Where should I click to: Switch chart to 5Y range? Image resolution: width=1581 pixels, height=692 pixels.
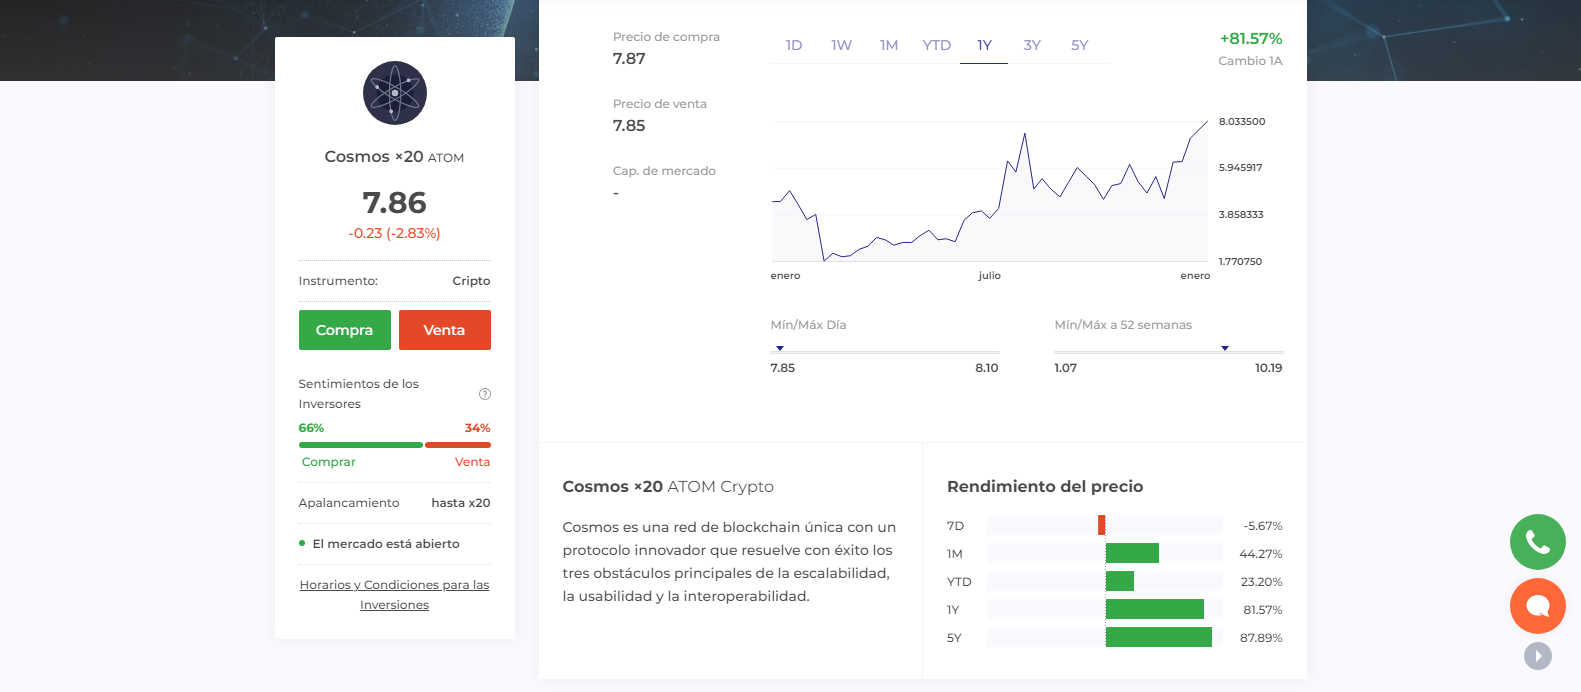(x=1080, y=45)
